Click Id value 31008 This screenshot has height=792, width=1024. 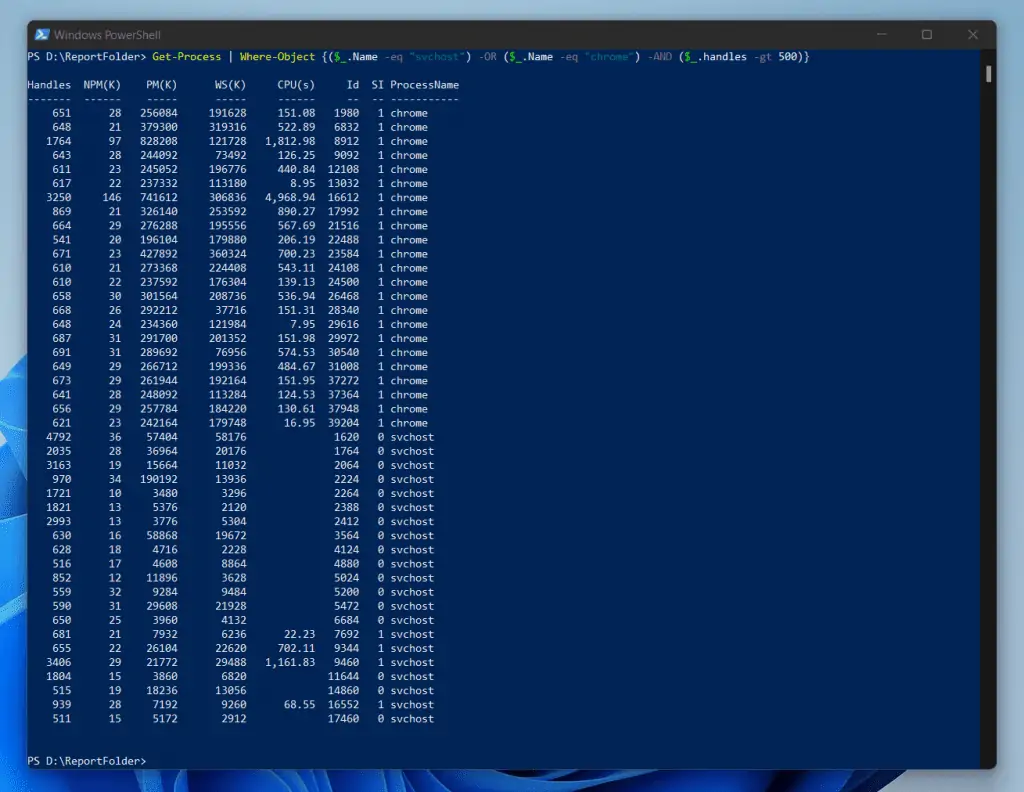pyautogui.click(x=344, y=366)
